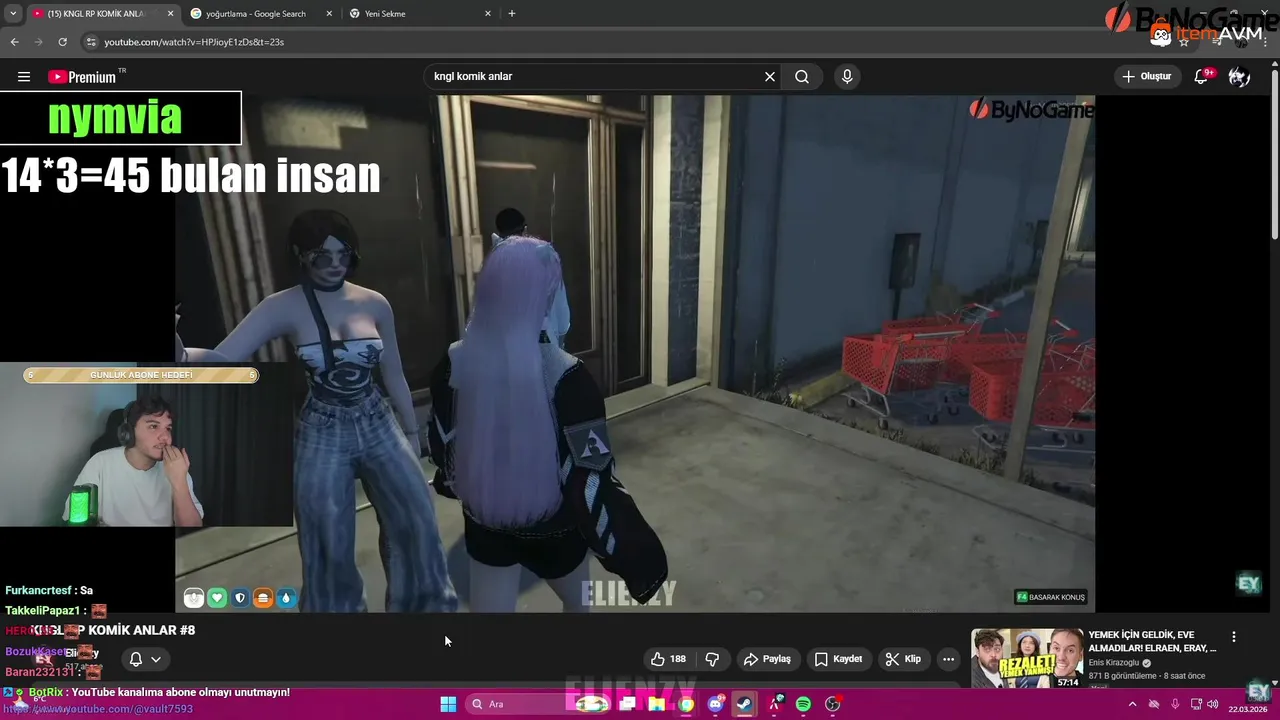
Task: Like the video with 188 likes
Action: 668,659
